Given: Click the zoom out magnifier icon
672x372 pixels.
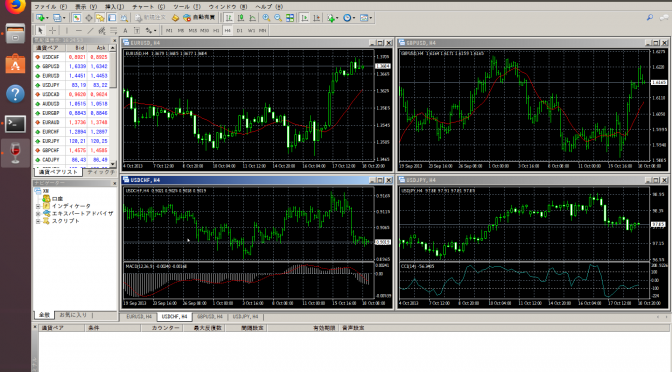Looking at the screenshot, I should click(278, 18).
